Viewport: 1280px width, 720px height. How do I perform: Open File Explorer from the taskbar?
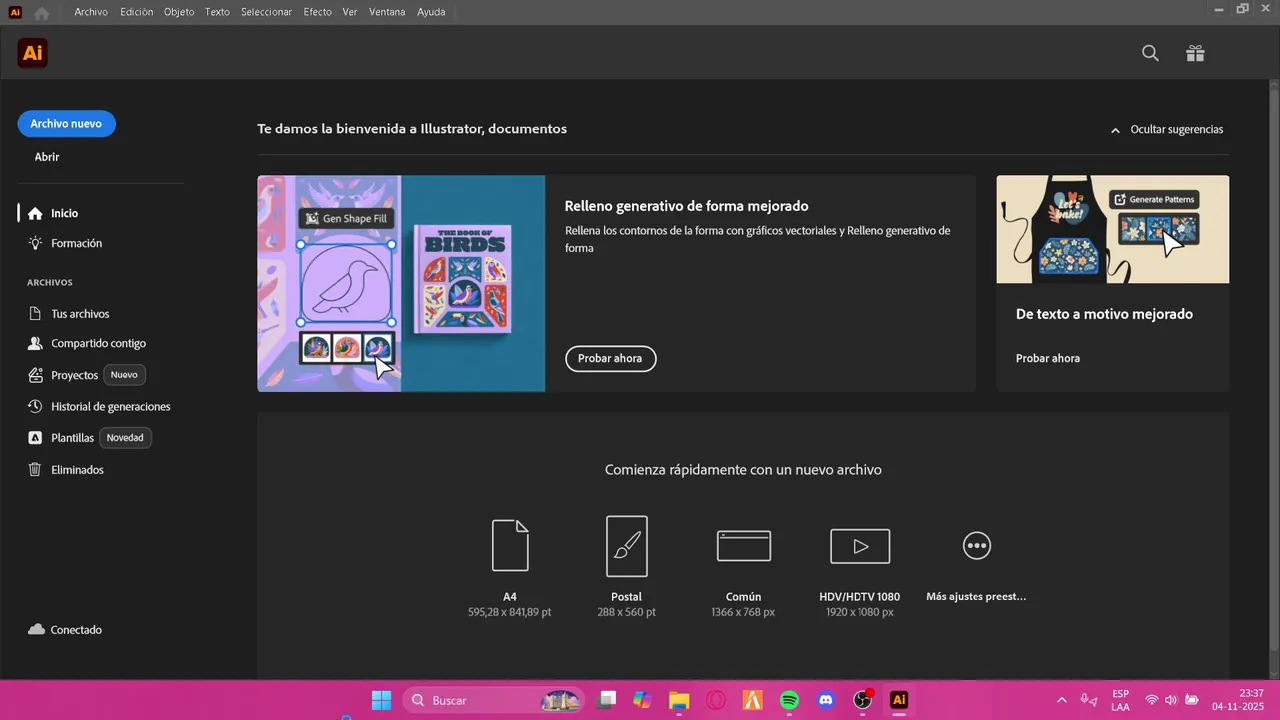pyautogui.click(x=679, y=700)
